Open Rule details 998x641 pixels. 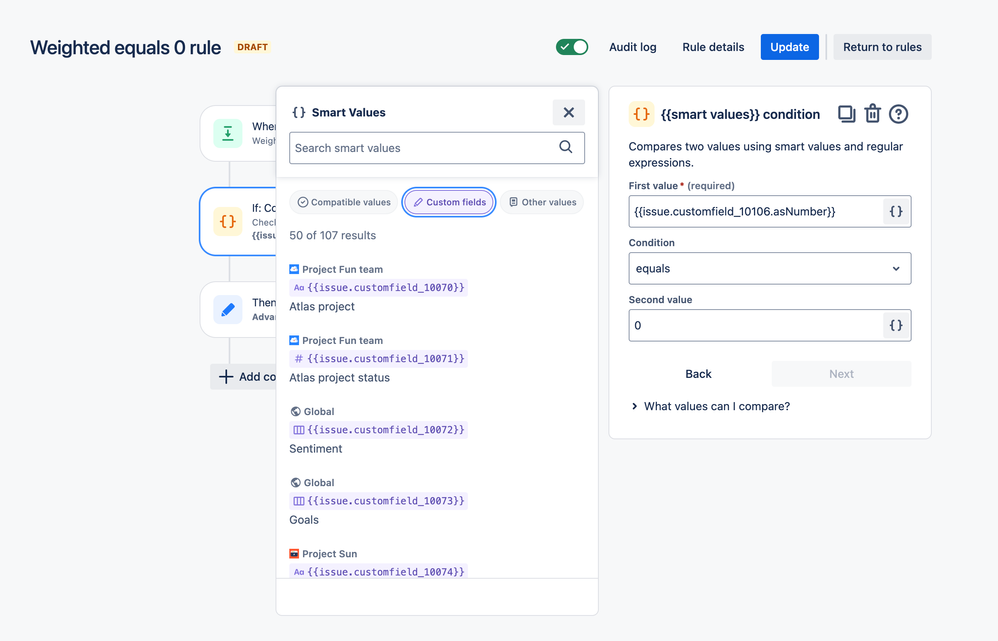[x=713, y=47]
